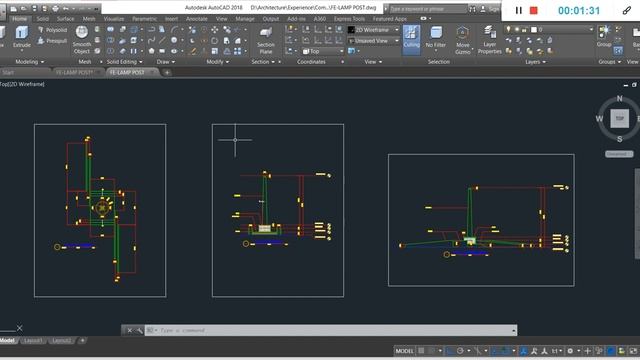Add a new drawing tab with plus button
The height and width of the screenshot is (360, 640).
coord(167,72)
